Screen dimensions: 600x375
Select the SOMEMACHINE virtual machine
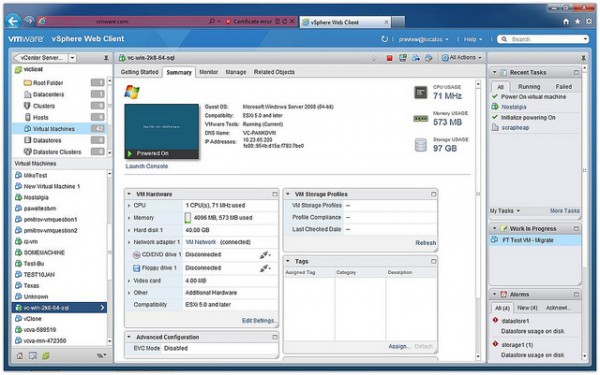pos(44,253)
